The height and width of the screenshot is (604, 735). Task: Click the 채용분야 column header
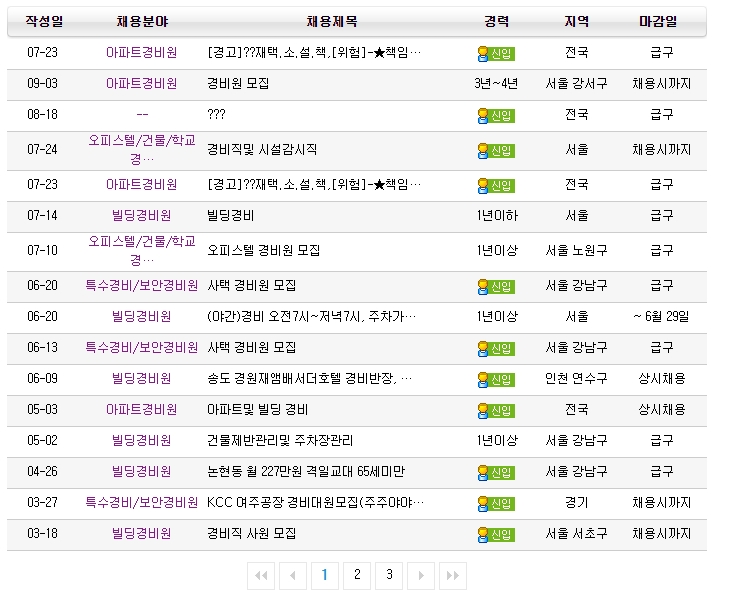click(x=142, y=21)
